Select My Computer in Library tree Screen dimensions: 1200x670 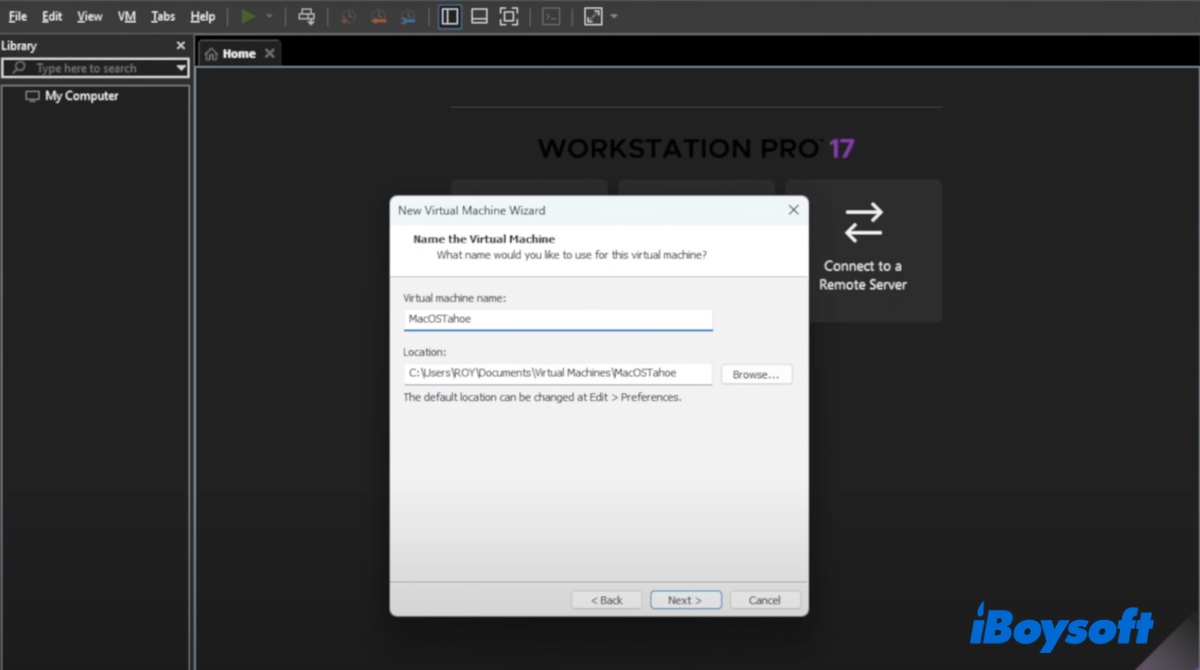[x=81, y=96]
